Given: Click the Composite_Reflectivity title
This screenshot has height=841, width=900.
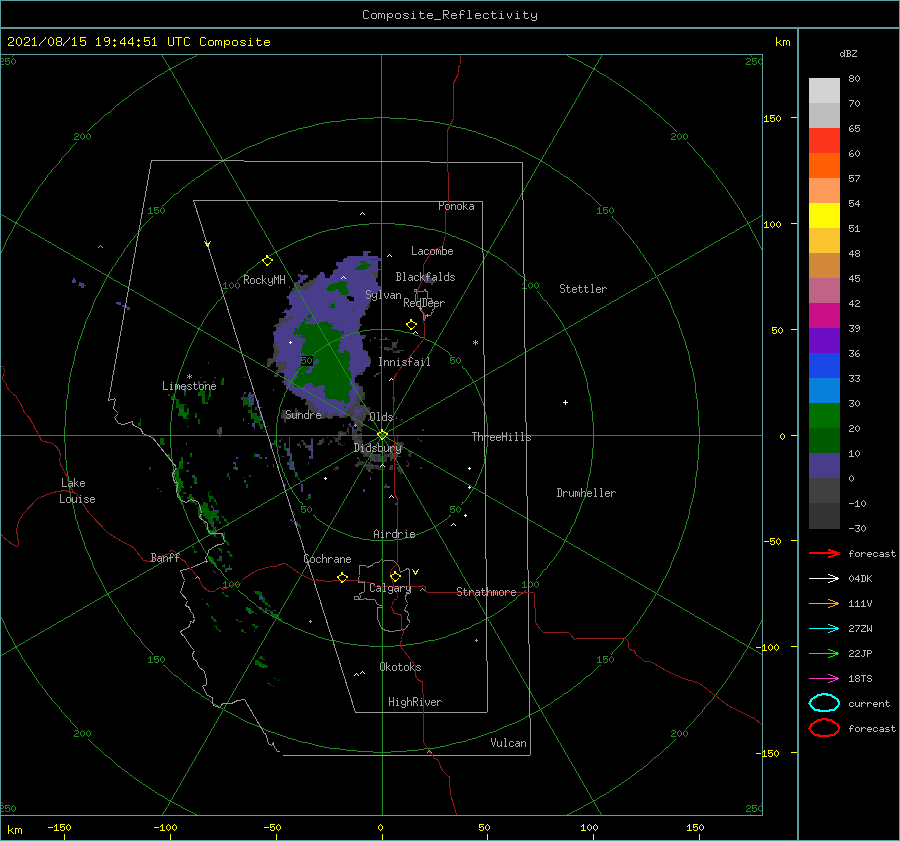Looking at the screenshot, I should tap(450, 15).
